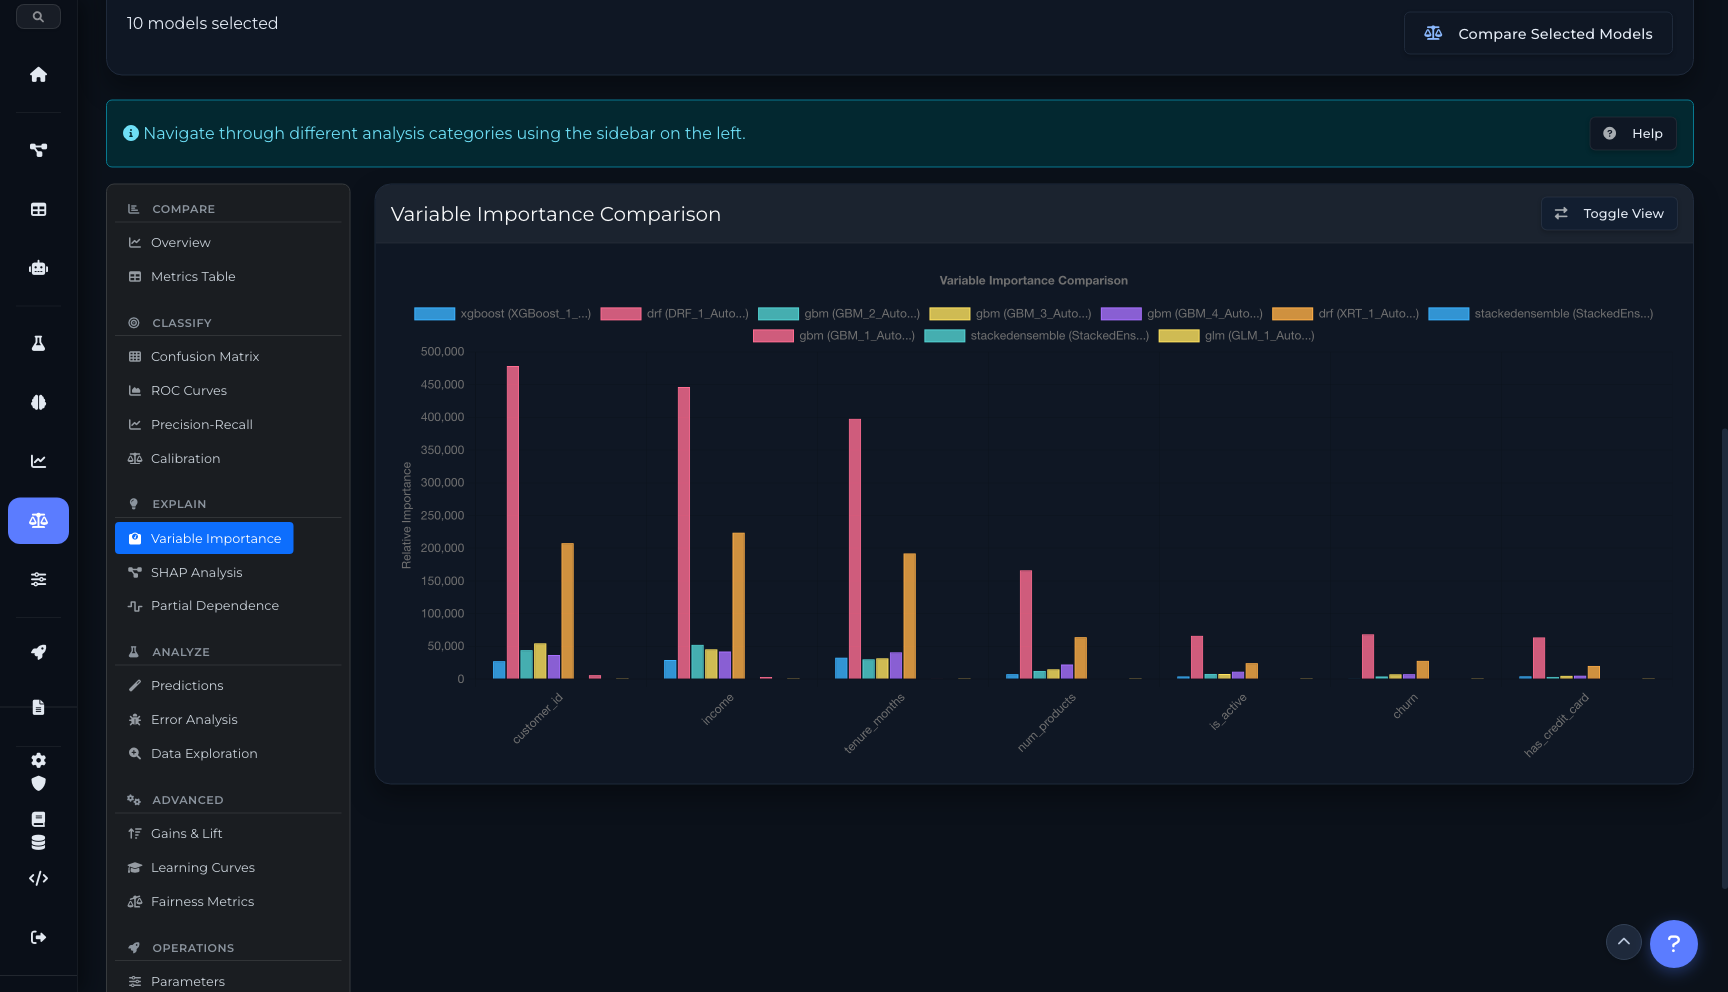Go to the home icon
The image size is (1728, 992).
[38, 75]
